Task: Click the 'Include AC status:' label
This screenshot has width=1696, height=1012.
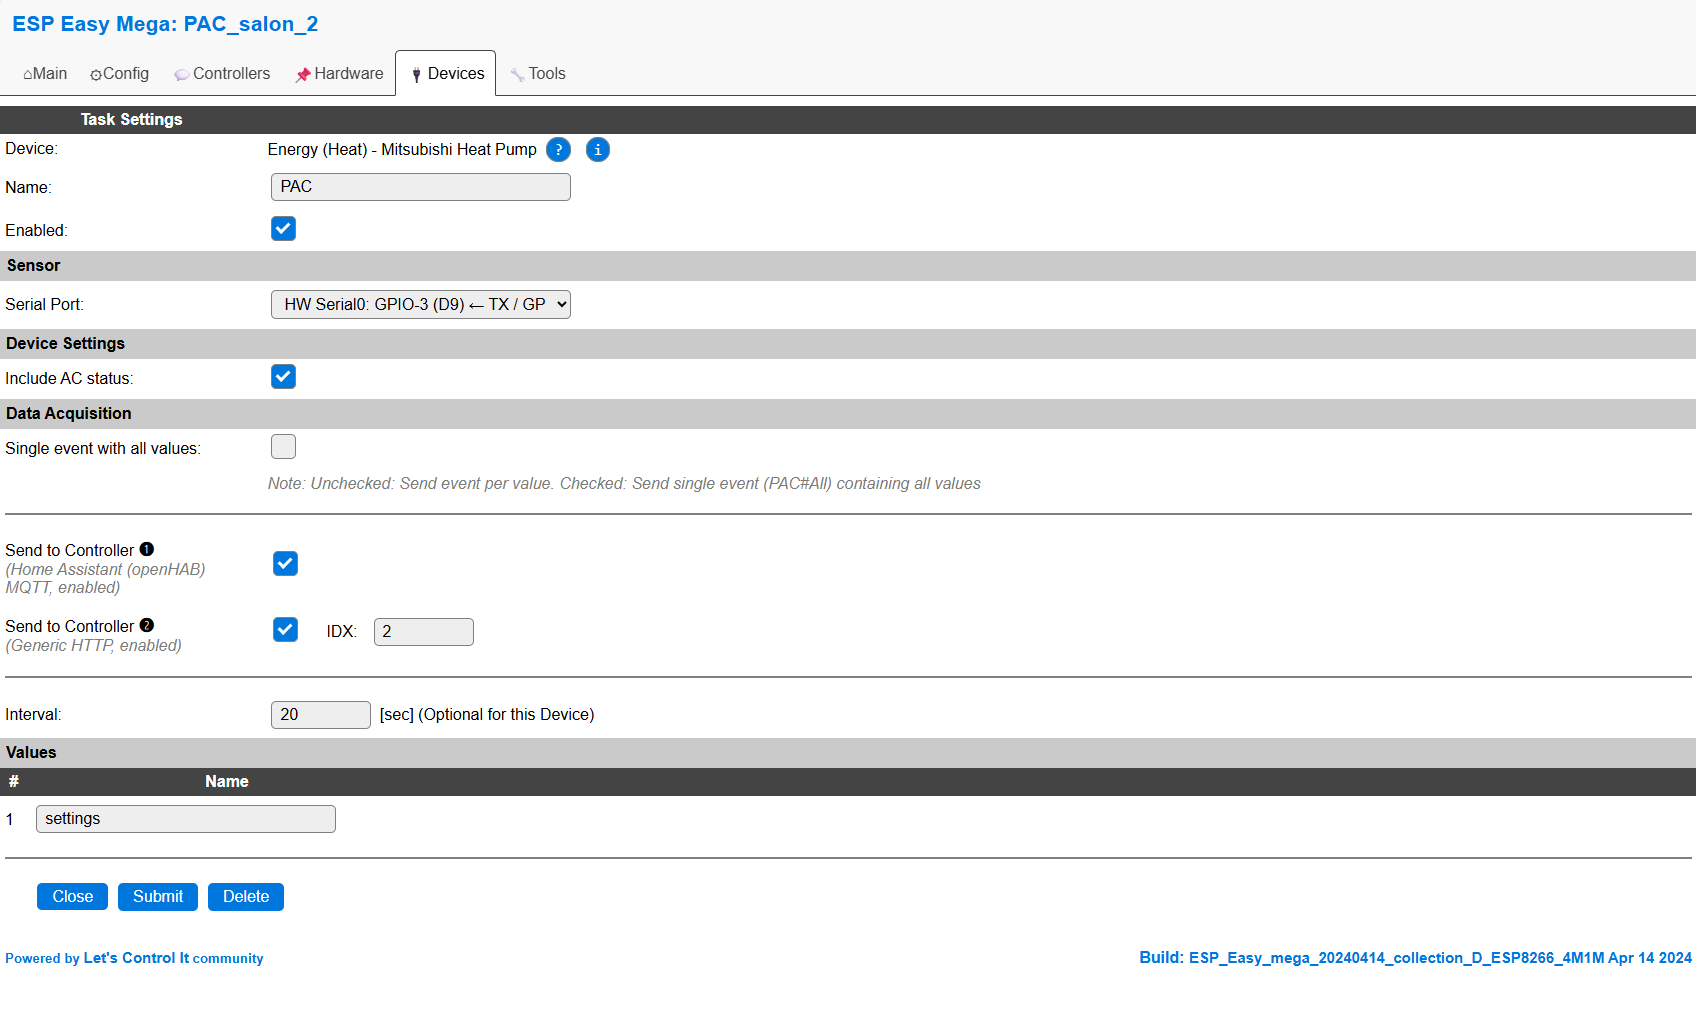Action: 69,379
